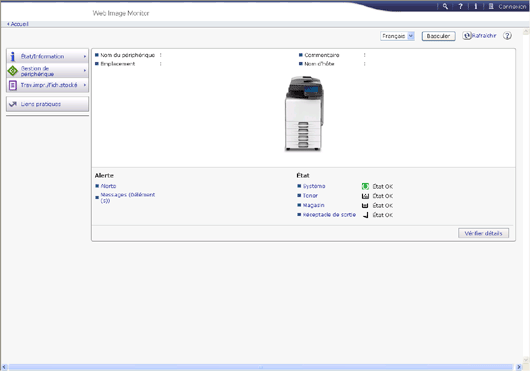Click the Emplacement label

[118, 64]
